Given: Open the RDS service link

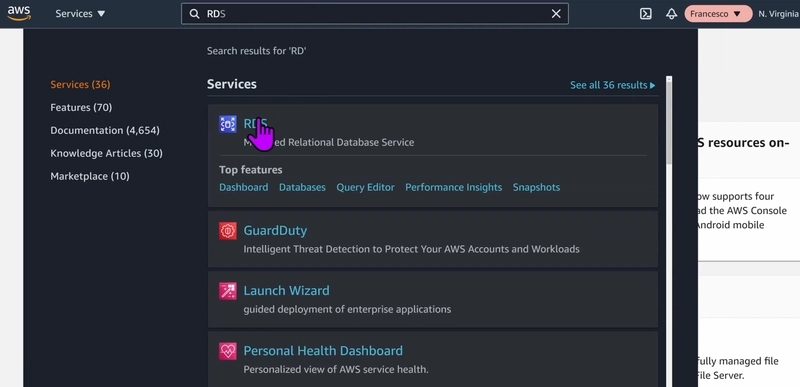Looking at the screenshot, I should pyautogui.click(x=255, y=123).
